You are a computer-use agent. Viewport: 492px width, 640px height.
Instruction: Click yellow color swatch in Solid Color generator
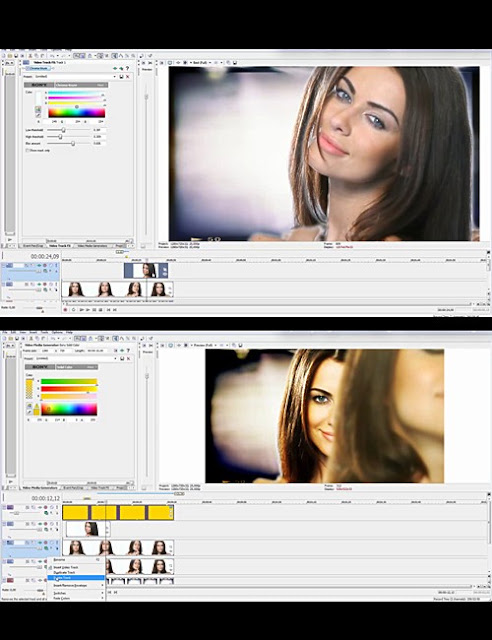[30, 389]
